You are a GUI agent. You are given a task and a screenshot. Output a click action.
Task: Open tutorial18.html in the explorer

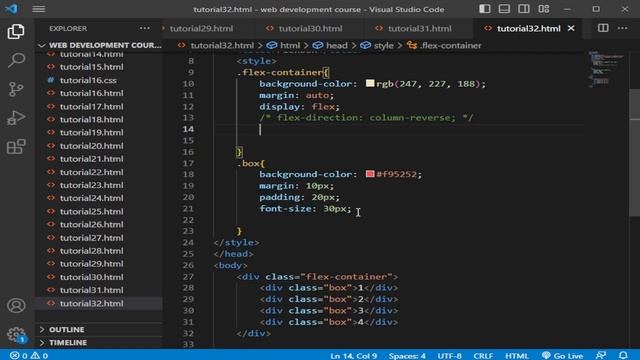pos(99,119)
